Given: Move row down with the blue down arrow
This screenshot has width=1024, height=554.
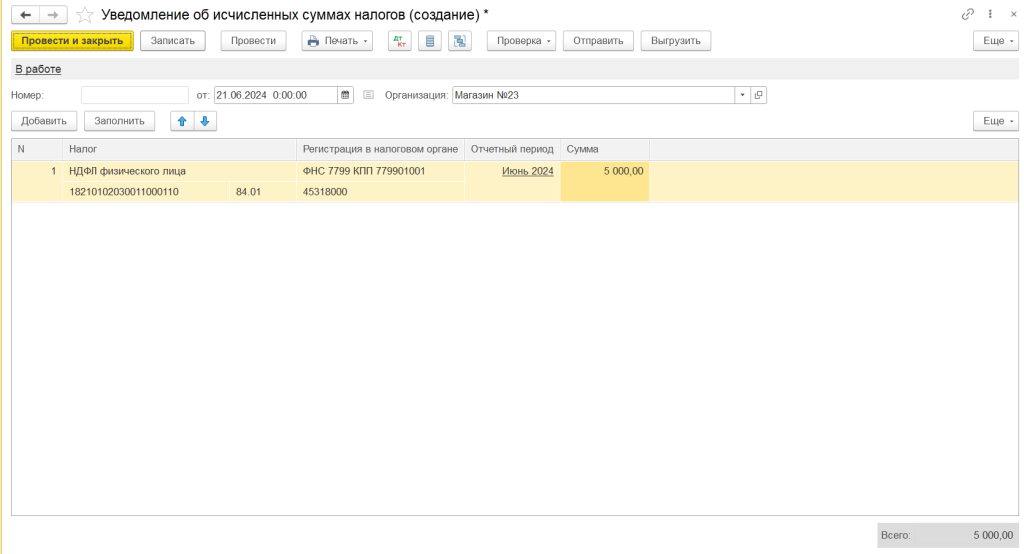Looking at the screenshot, I should click(204, 121).
